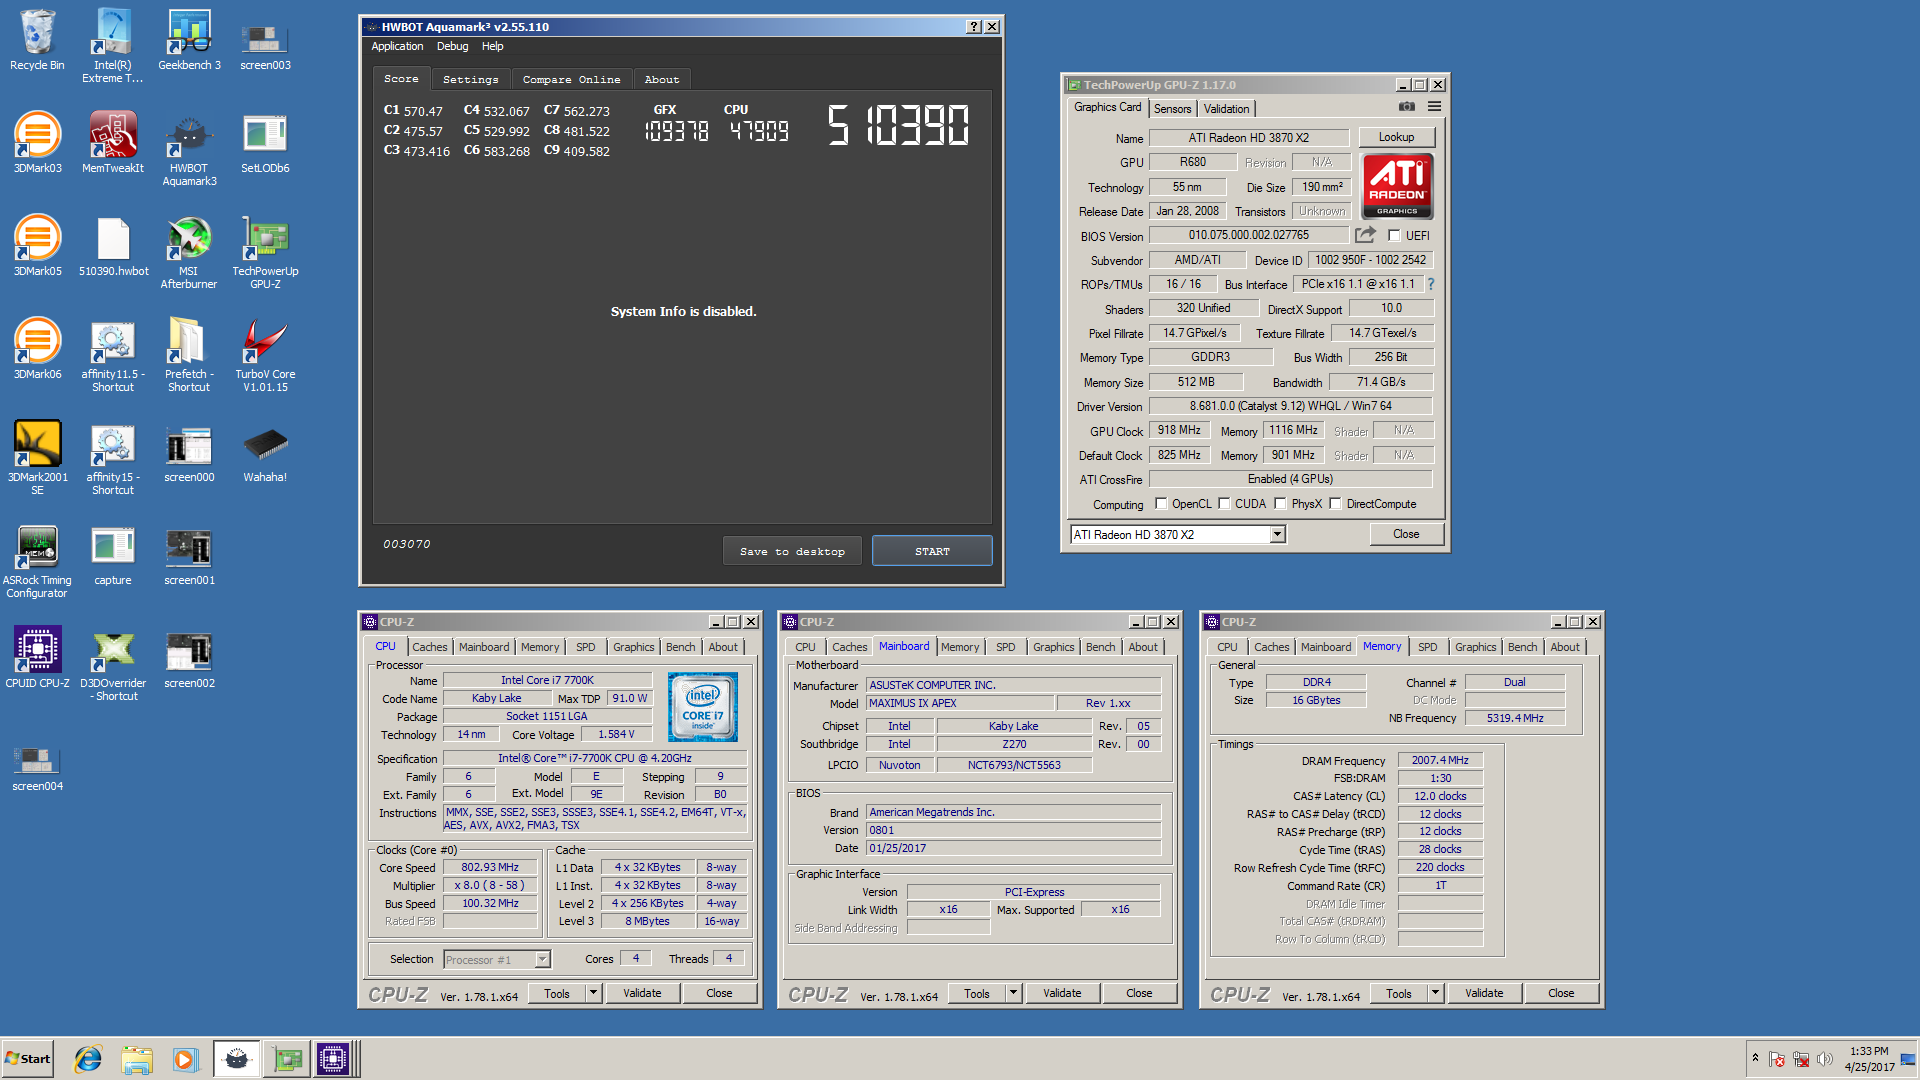
Task: Click the START button in Aquamark
Action: (x=932, y=551)
